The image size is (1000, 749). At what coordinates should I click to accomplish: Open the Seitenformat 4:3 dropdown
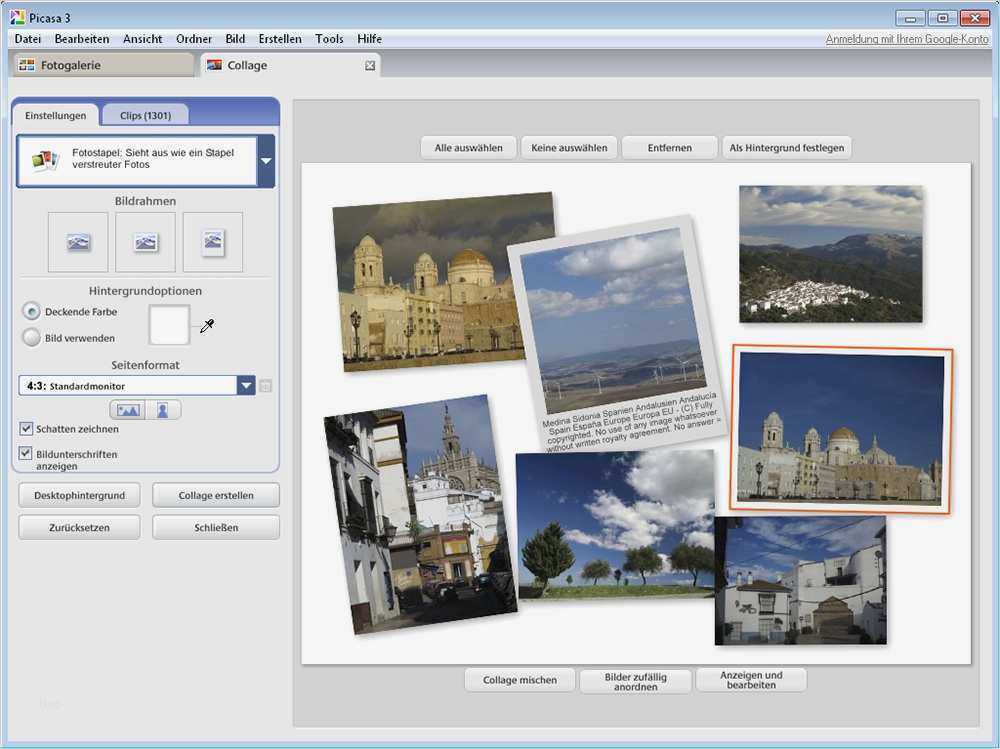tap(246, 386)
